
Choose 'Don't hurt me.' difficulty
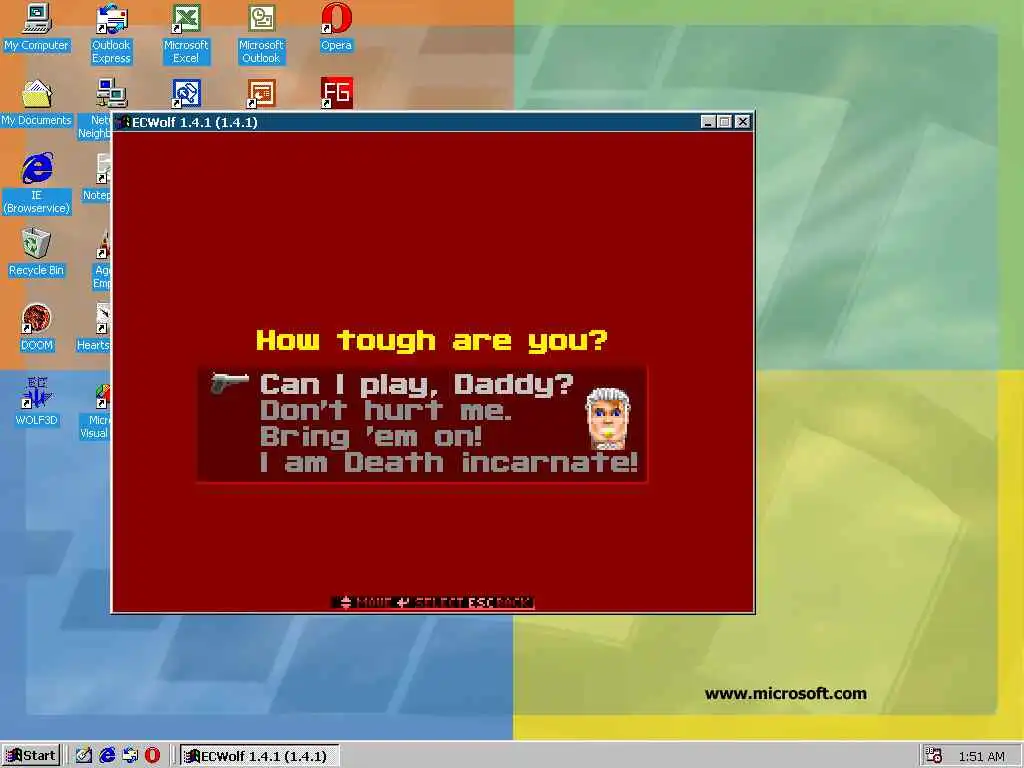[x=385, y=411]
